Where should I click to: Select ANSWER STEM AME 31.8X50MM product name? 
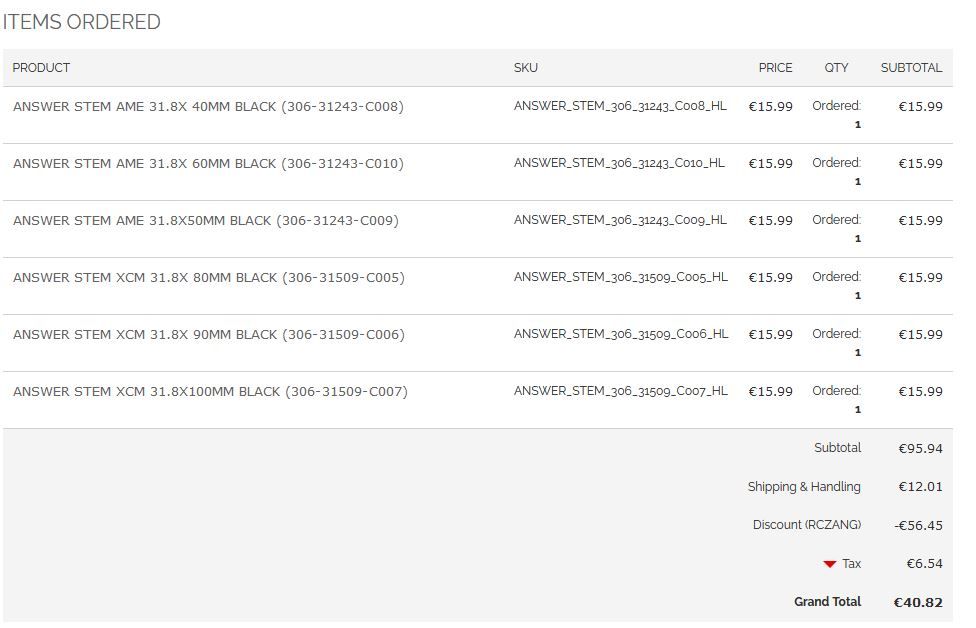pyautogui.click(x=206, y=220)
